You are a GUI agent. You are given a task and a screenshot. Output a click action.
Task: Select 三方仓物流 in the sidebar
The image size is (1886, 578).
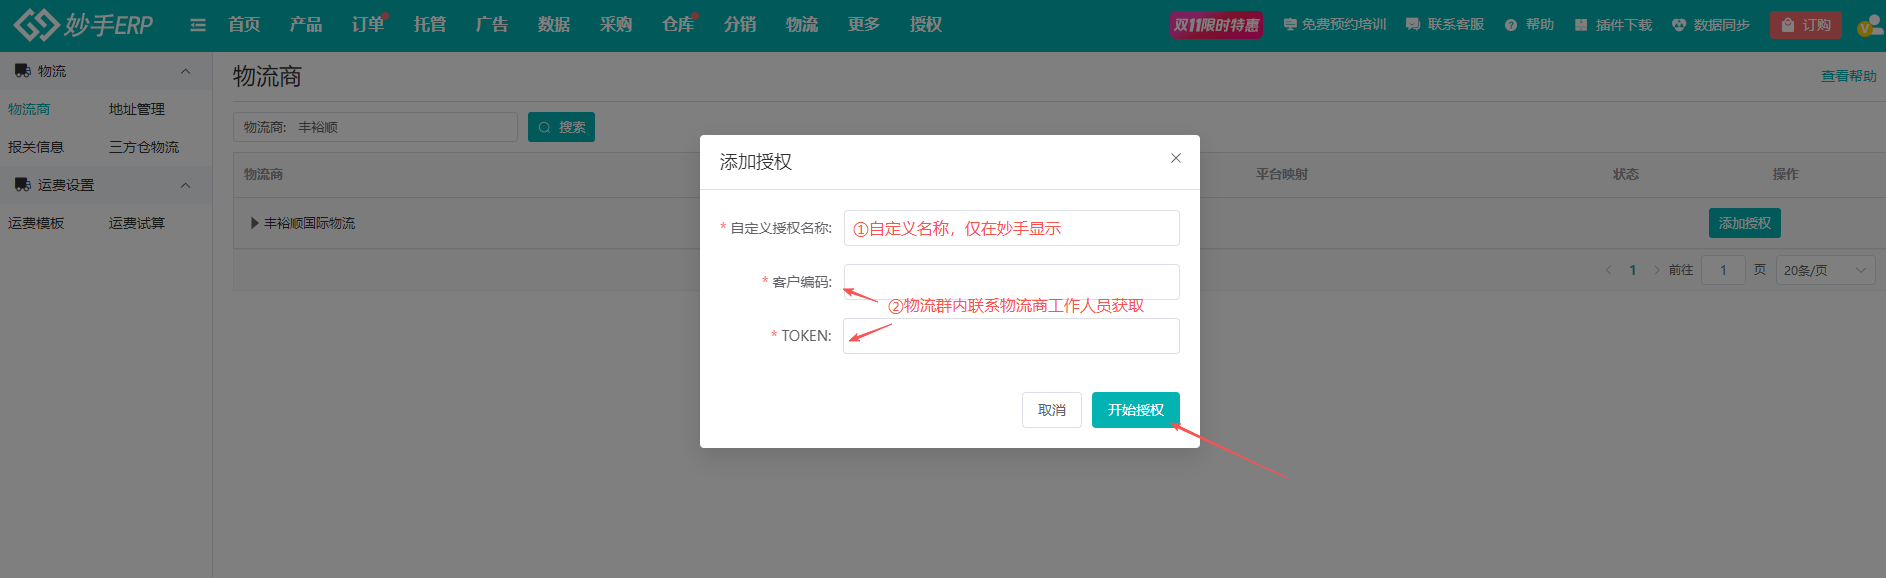[144, 147]
